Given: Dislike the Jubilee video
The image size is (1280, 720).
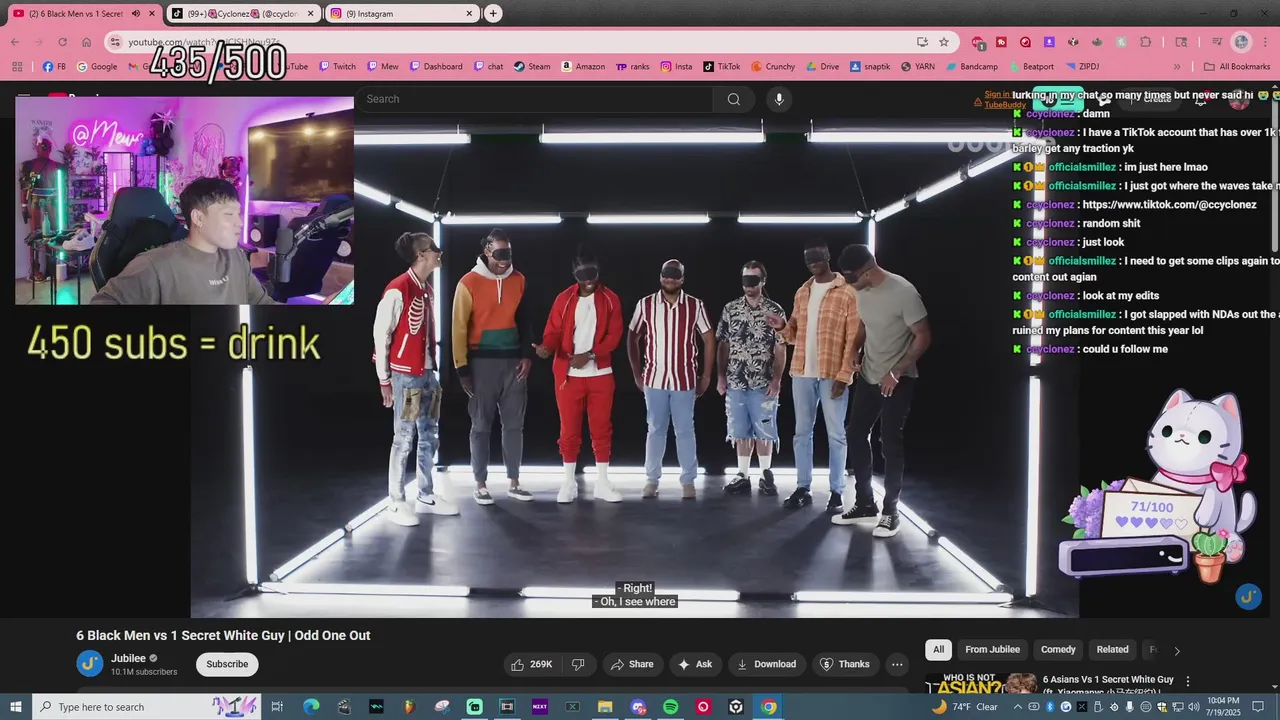Looking at the screenshot, I should (x=578, y=664).
